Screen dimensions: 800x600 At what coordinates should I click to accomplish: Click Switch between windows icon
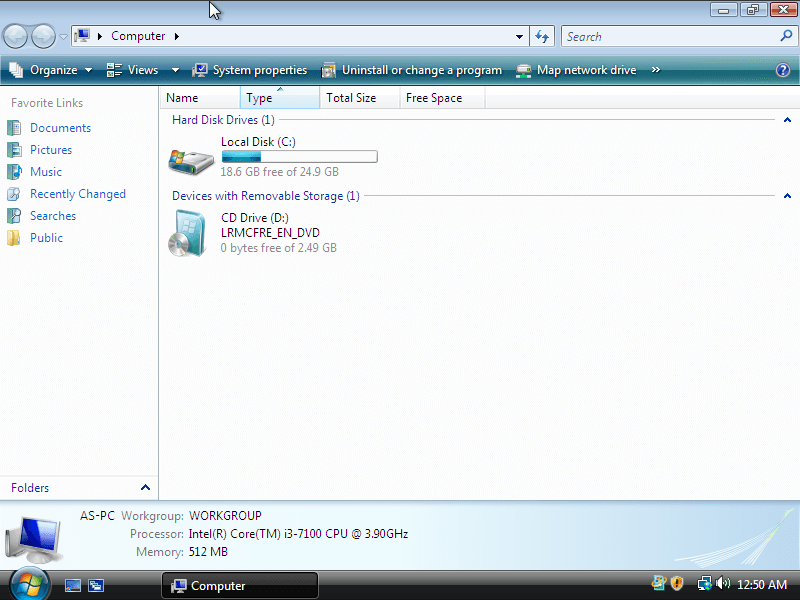tap(96, 585)
